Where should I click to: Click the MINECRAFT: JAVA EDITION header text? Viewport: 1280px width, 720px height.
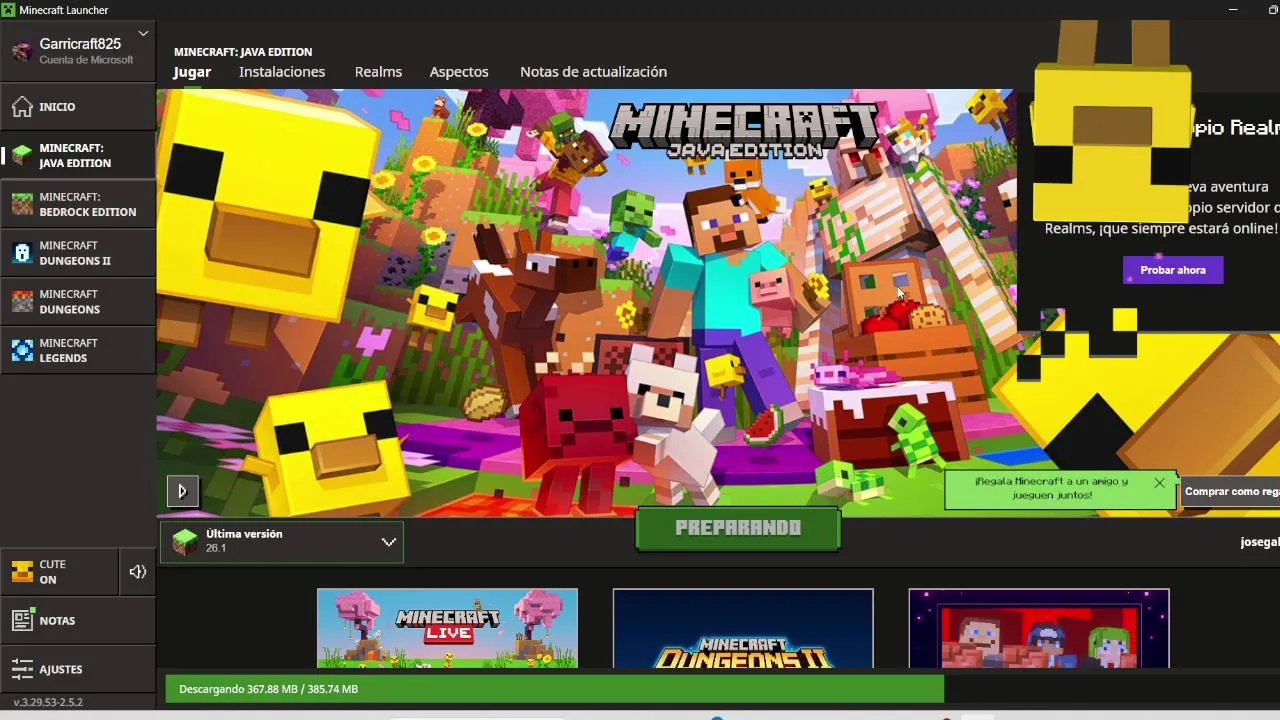pyautogui.click(x=243, y=52)
